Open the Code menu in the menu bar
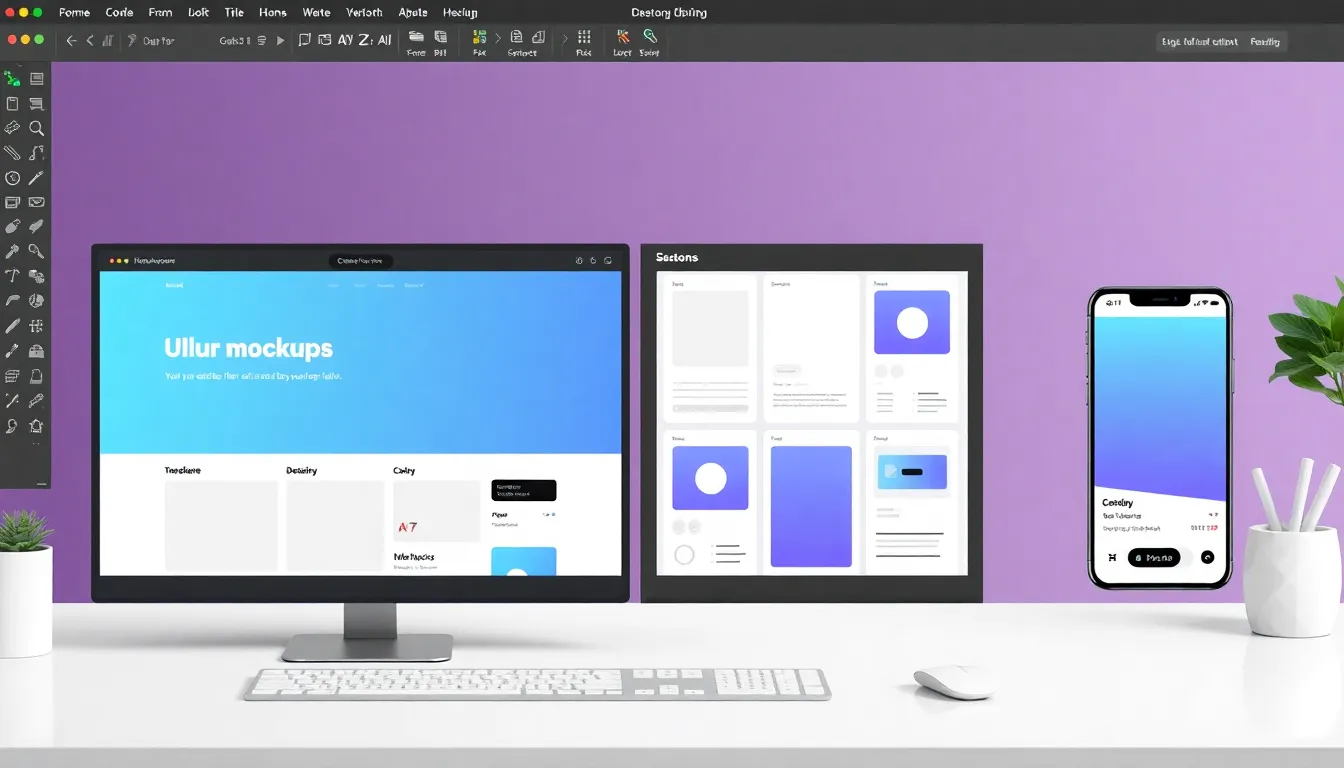The image size is (1344, 768). pos(119,12)
